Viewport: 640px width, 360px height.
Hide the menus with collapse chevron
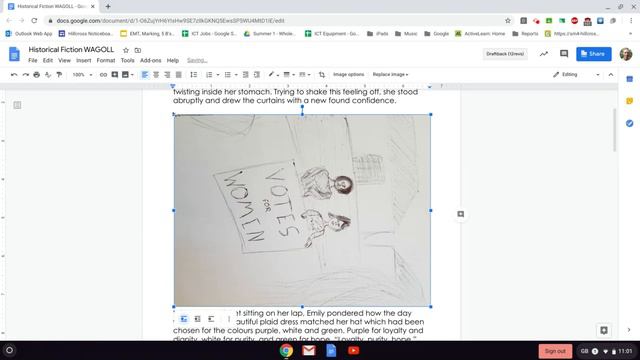(x=611, y=75)
